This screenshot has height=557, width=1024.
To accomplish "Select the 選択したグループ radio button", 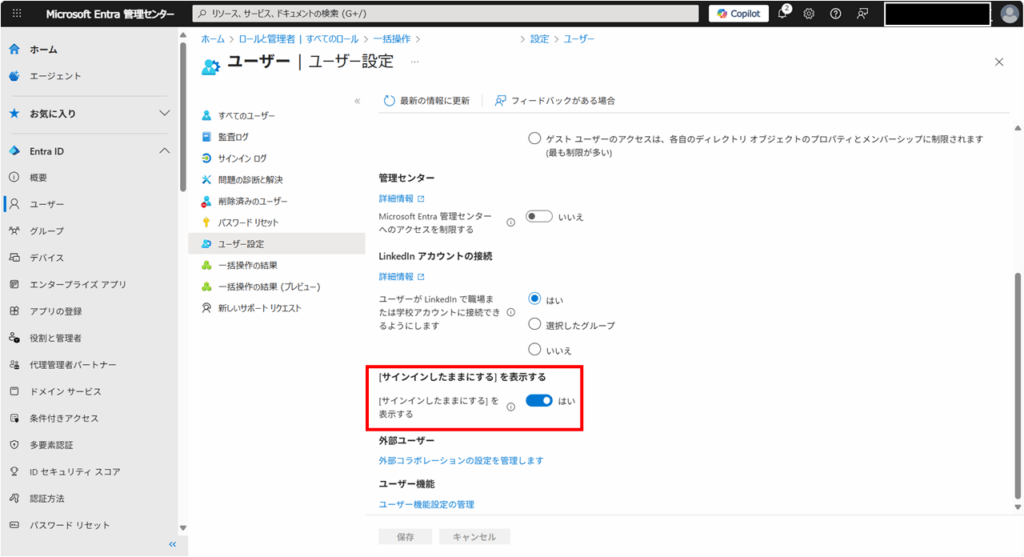I will (x=535, y=325).
